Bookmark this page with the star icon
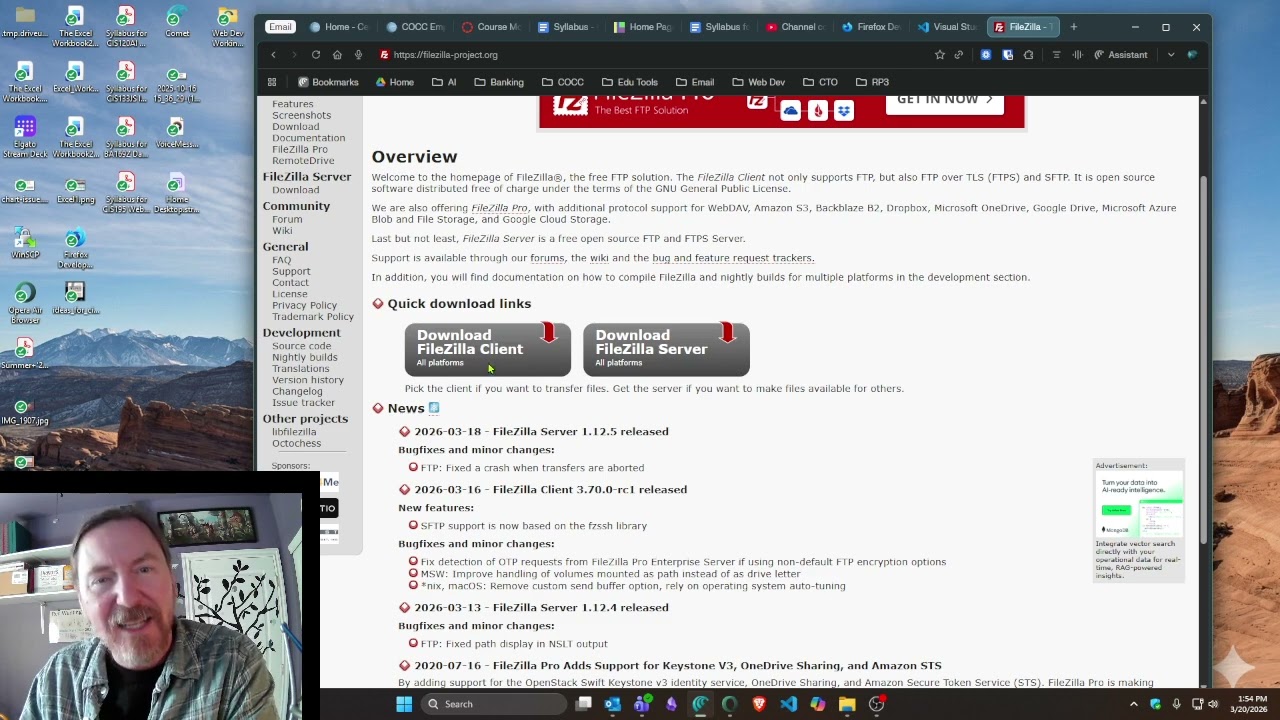This screenshot has height=720, width=1280. (x=939, y=55)
